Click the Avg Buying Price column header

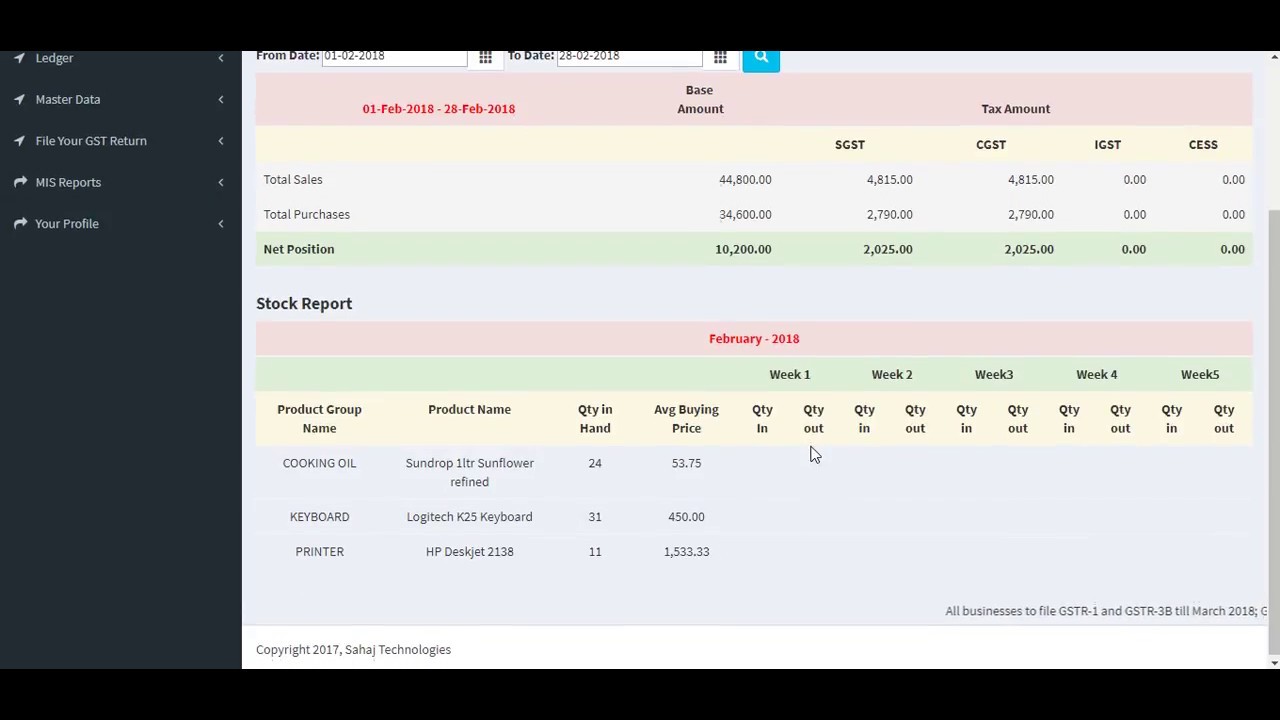click(x=686, y=419)
